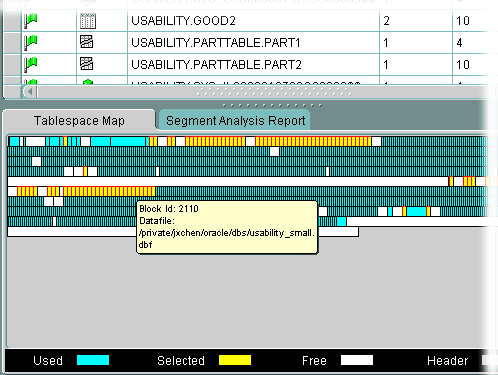Click the horizontal scrollbar left arrow
This screenshot has width=498, height=375.
(30, 91)
